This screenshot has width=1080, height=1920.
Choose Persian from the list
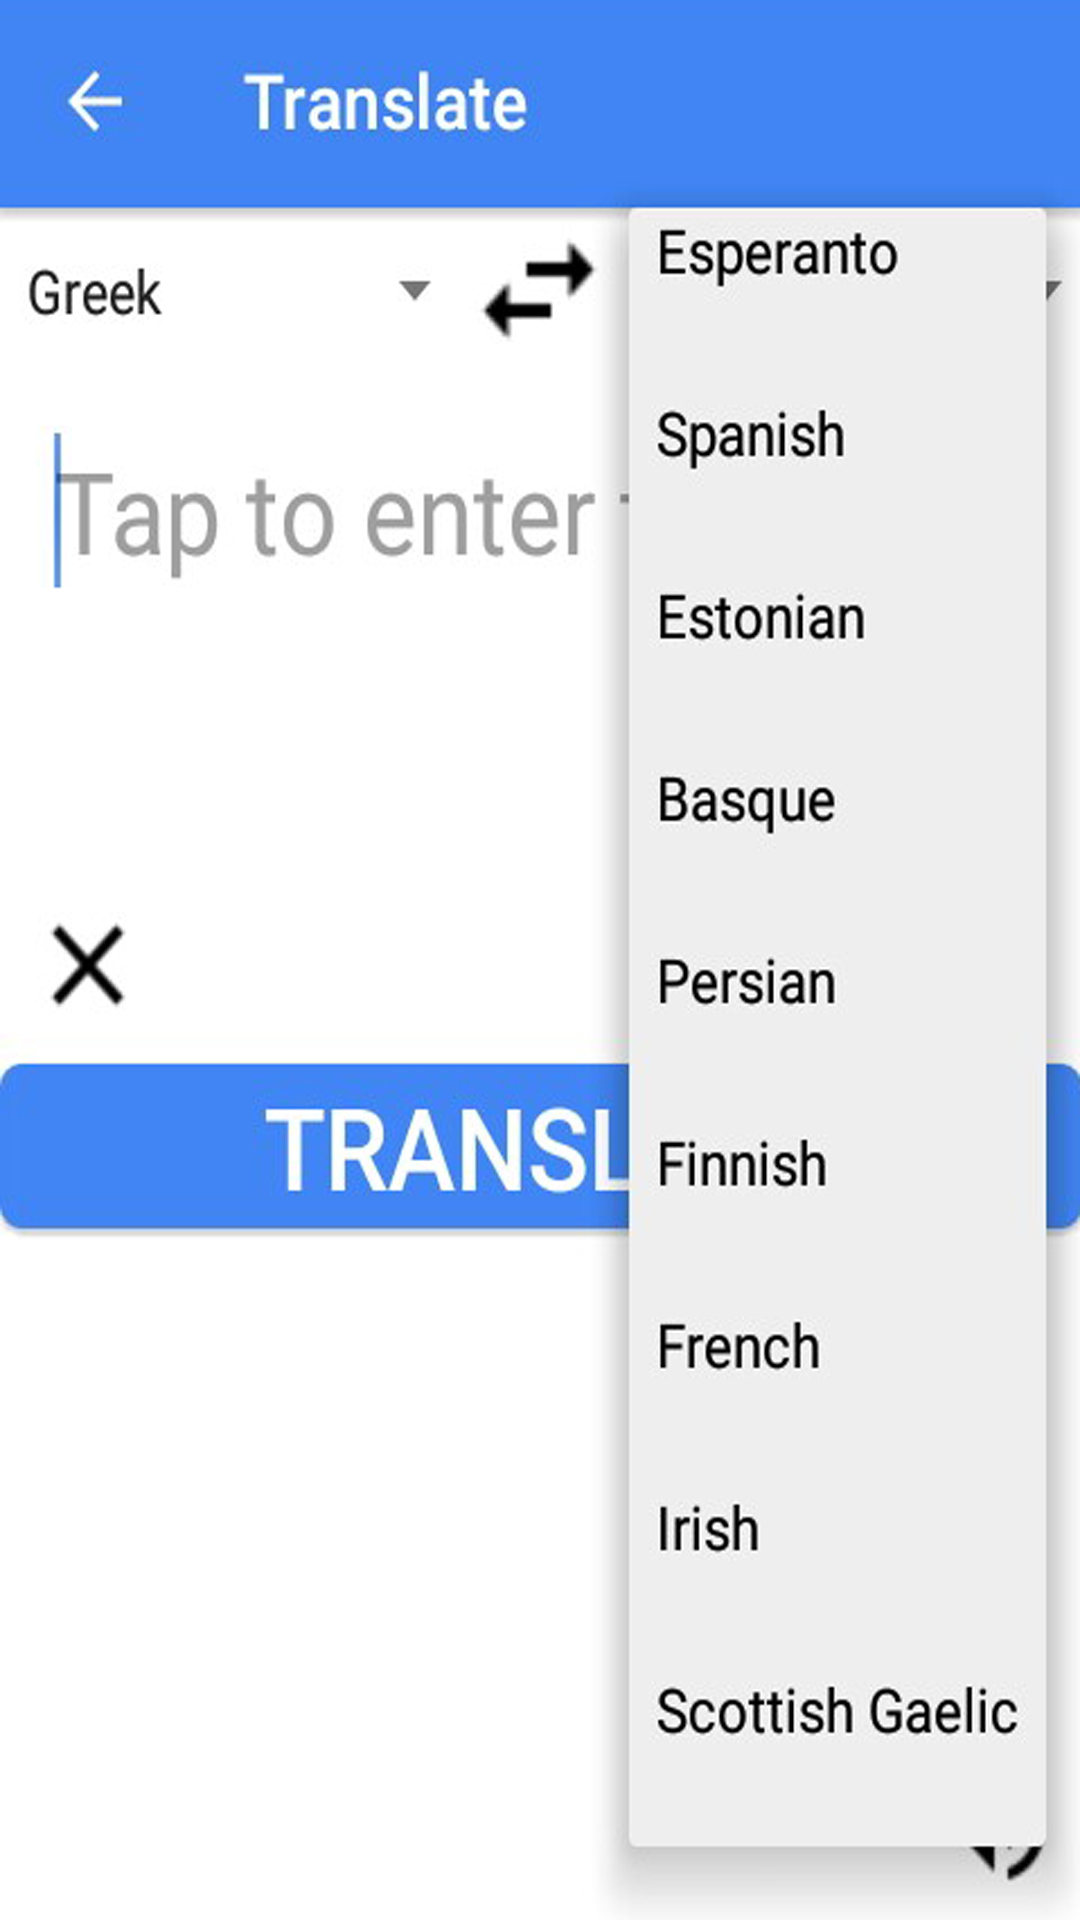coord(746,983)
